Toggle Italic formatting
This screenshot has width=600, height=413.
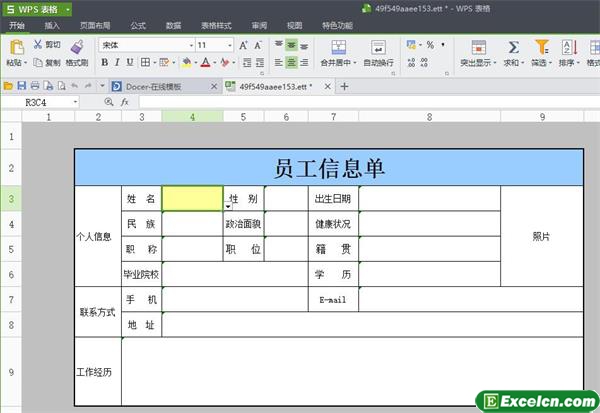(116, 62)
